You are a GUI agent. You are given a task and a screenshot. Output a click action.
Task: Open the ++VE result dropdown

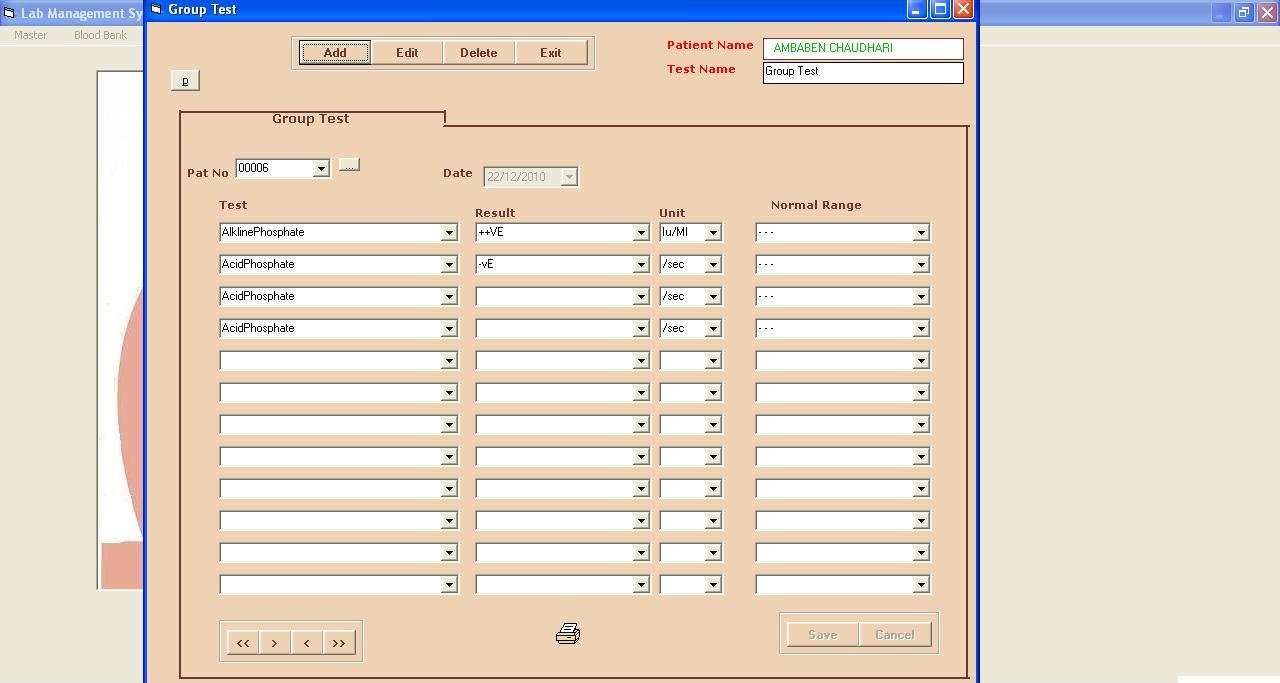641,233
